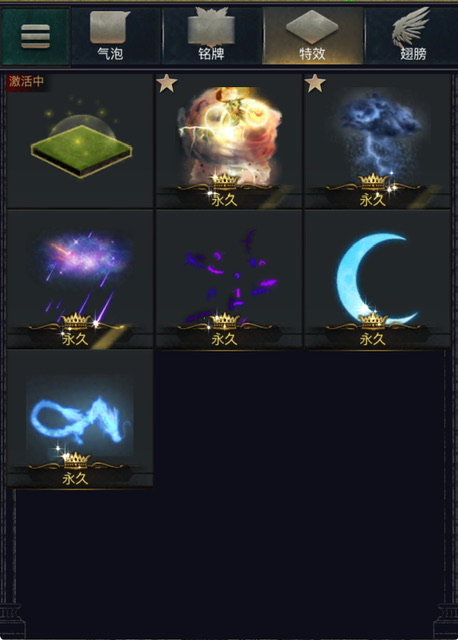Select the green grass tile effect
458x640 pixels.
pyautogui.click(x=80, y=141)
